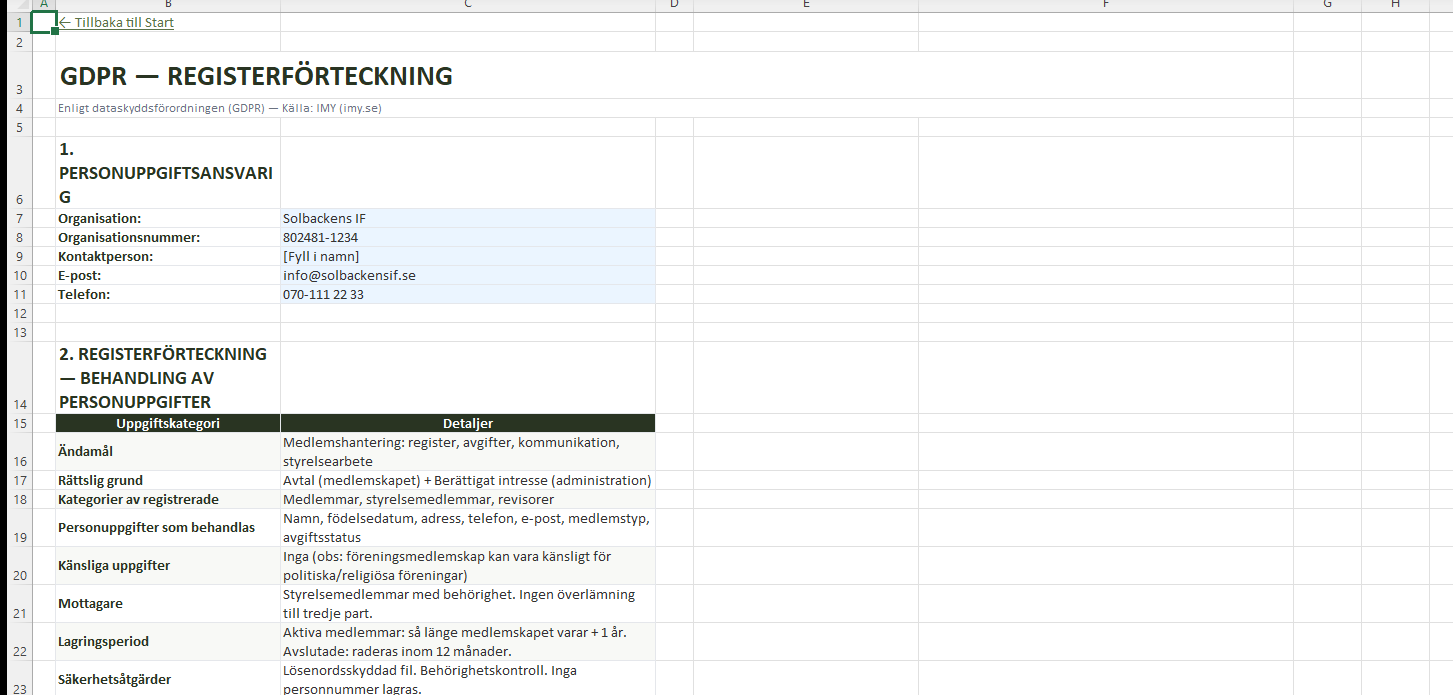This screenshot has height=695, width=1453.
Task: Click the 'Uppgiftskategori' table header cell
Action: 168,423
